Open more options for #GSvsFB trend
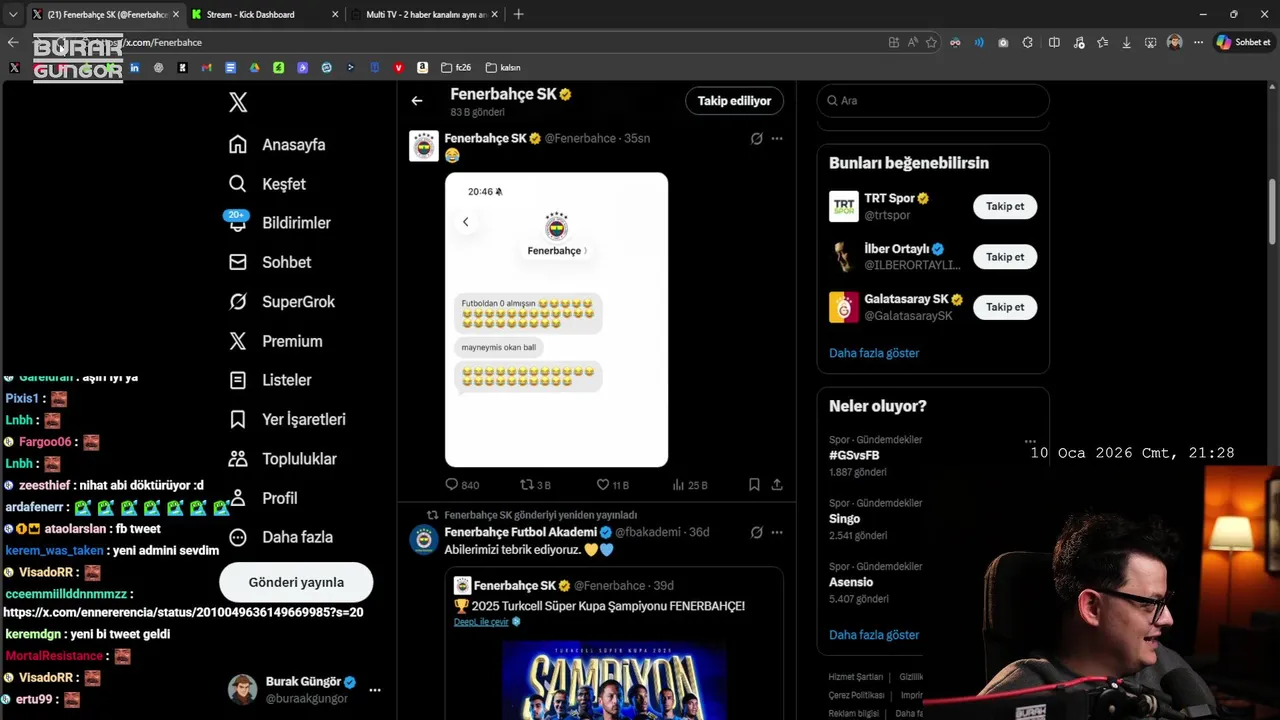1280x720 pixels. pyautogui.click(x=1030, y=441)
